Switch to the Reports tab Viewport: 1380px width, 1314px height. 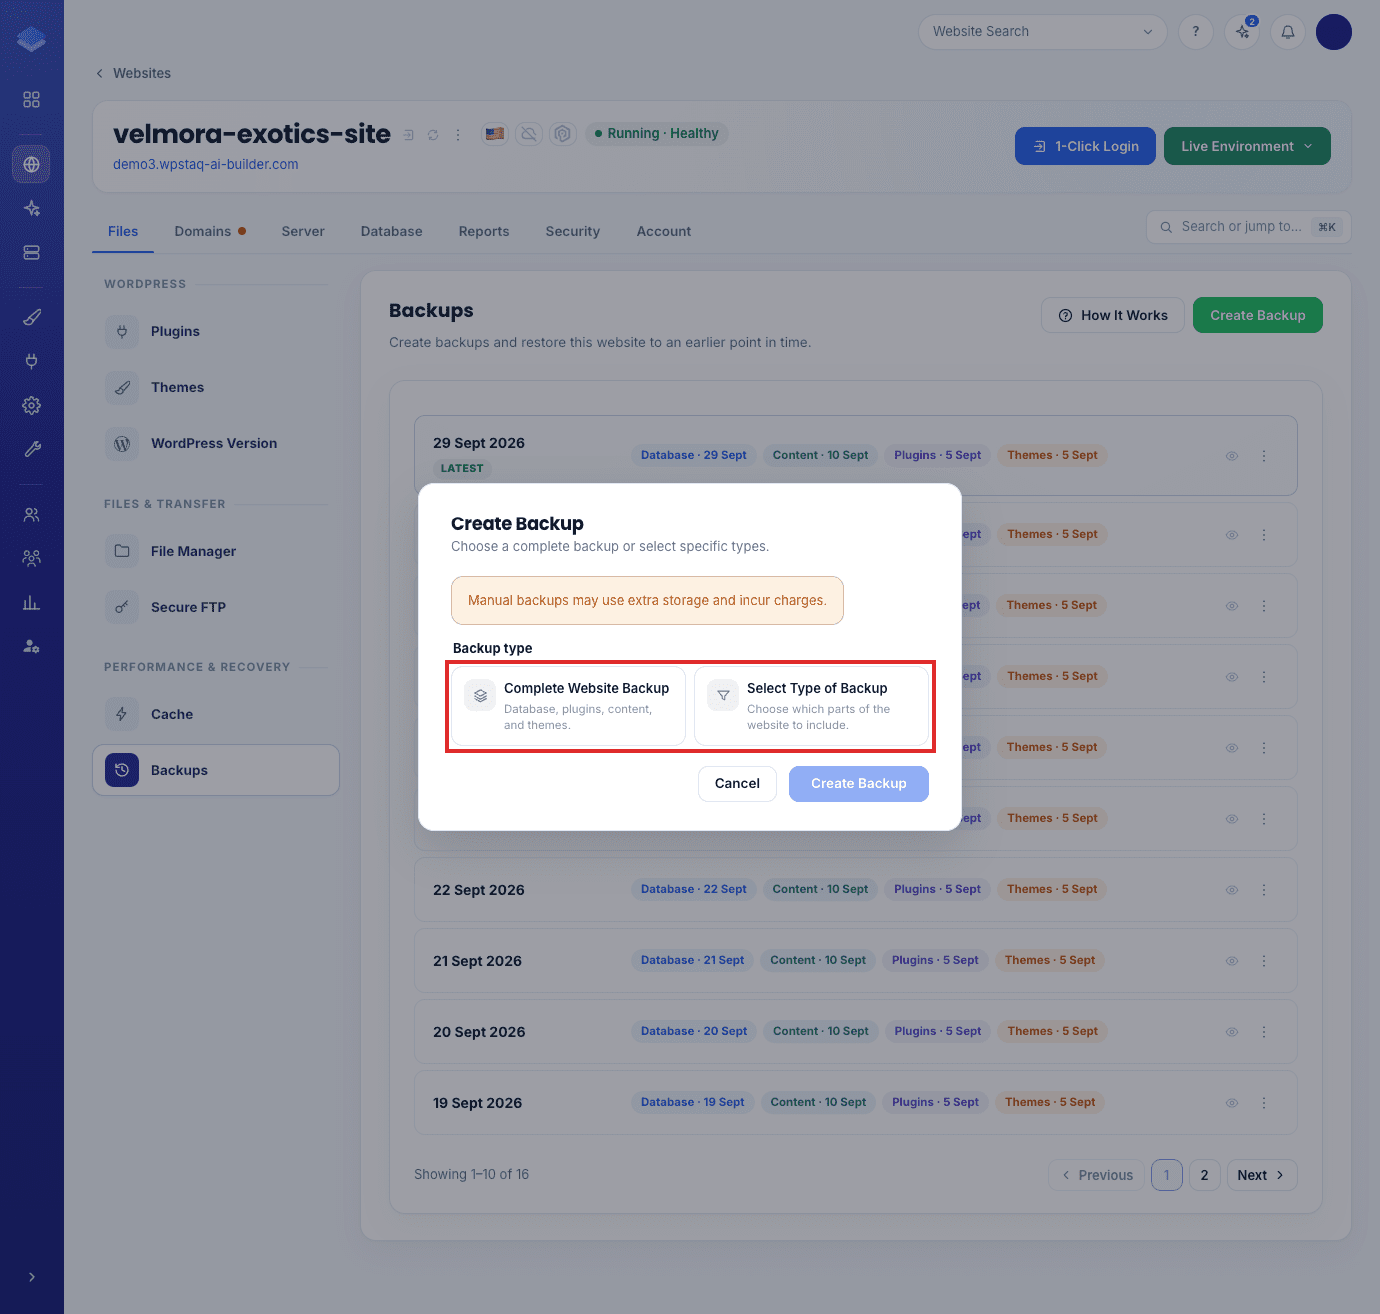pos(484,231)
